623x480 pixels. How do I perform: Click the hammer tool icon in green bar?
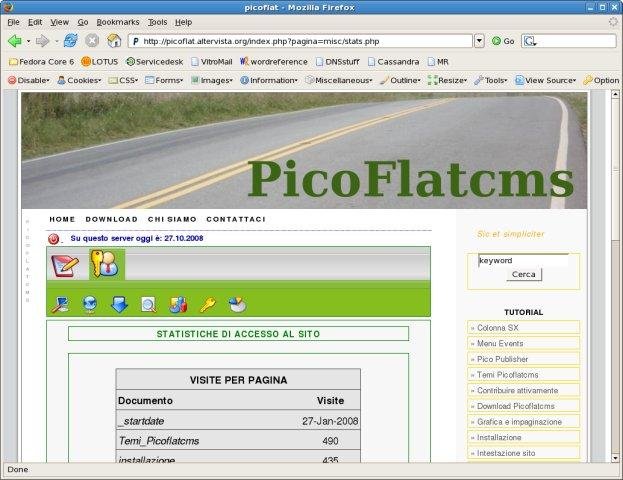coord(60,305)
